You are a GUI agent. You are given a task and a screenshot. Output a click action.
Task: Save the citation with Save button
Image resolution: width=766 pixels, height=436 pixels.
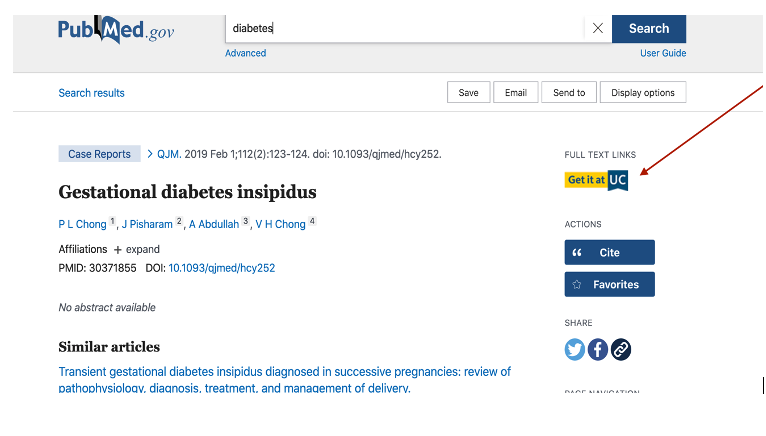click(468, 92)
